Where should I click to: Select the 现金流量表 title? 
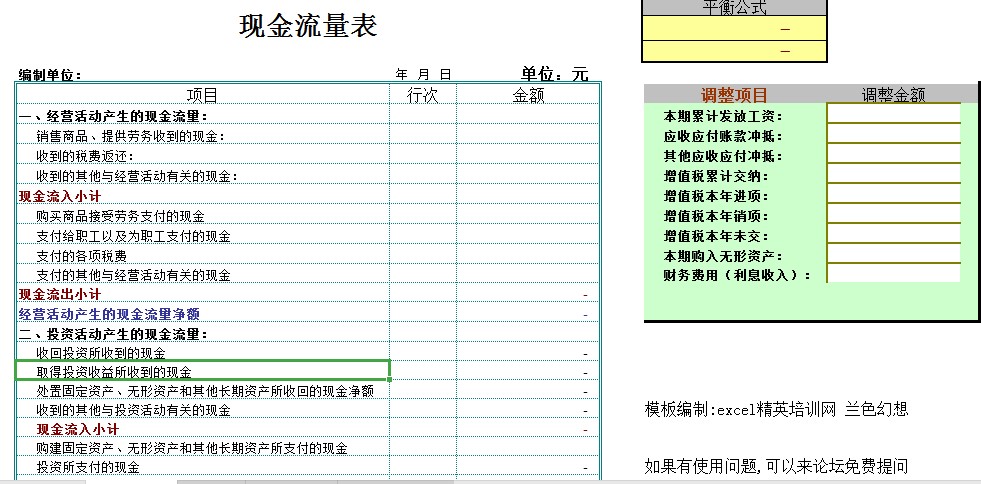pos(308,26)
